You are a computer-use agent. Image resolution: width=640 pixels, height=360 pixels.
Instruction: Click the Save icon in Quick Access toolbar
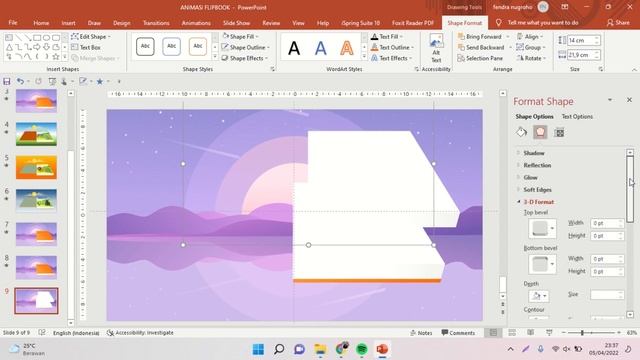[x=7, y=81]
